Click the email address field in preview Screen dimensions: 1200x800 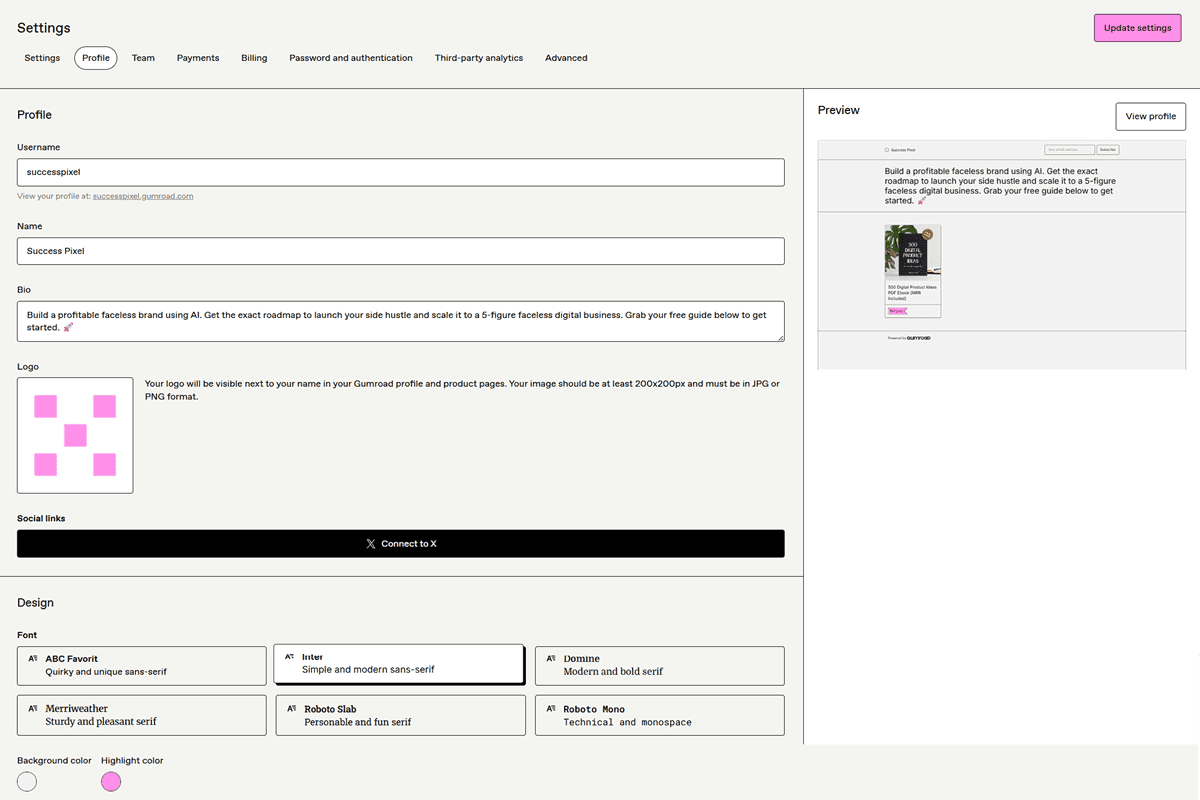point(1069,150)
